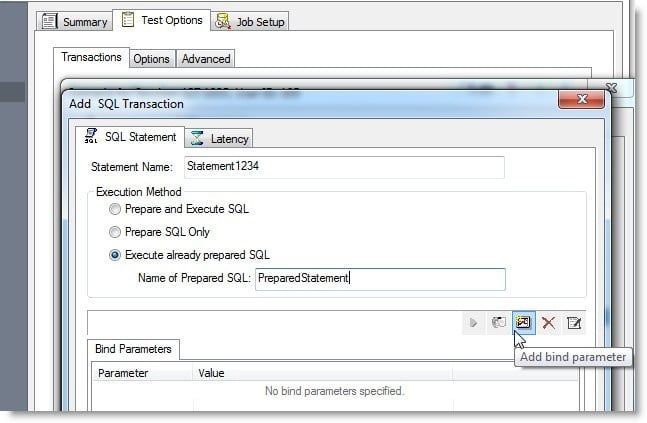Click the edit parameter pencil icon
Image resolution: width=647 pixels, height=423 pixels.
(574, 323)
